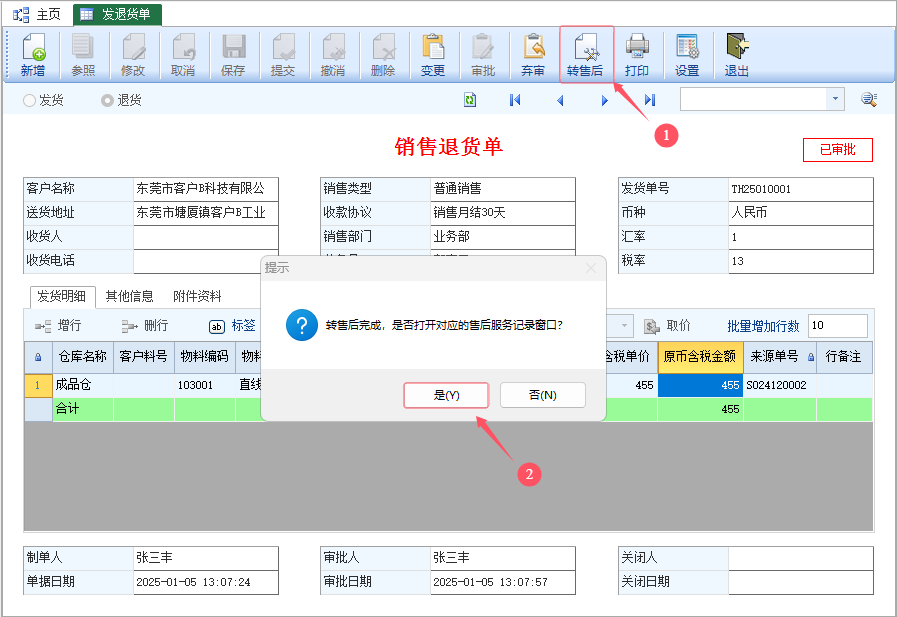Select the 发货明细 tab
897x617 pixels.
[x=62, y=296]
